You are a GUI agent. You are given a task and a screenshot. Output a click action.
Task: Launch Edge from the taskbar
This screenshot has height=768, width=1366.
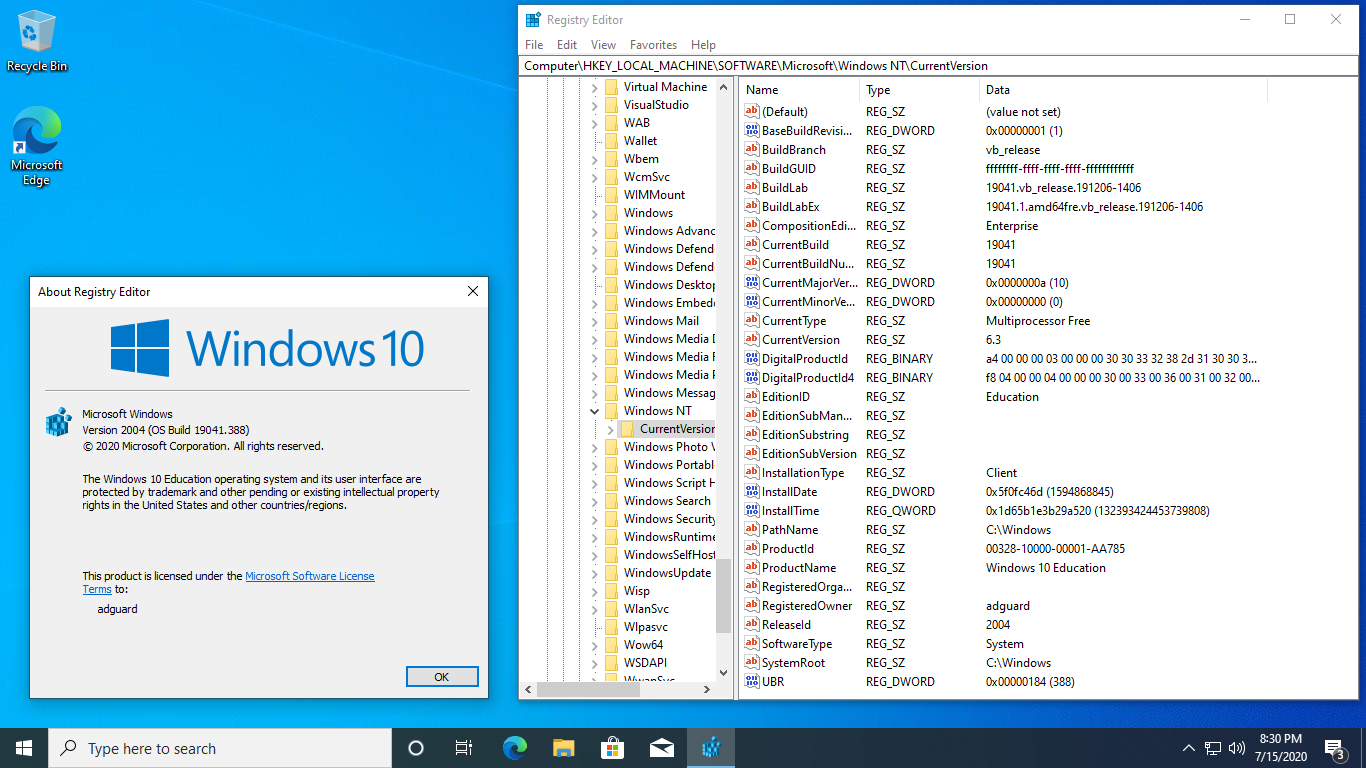pyautogui.click(x=514, y=748)
